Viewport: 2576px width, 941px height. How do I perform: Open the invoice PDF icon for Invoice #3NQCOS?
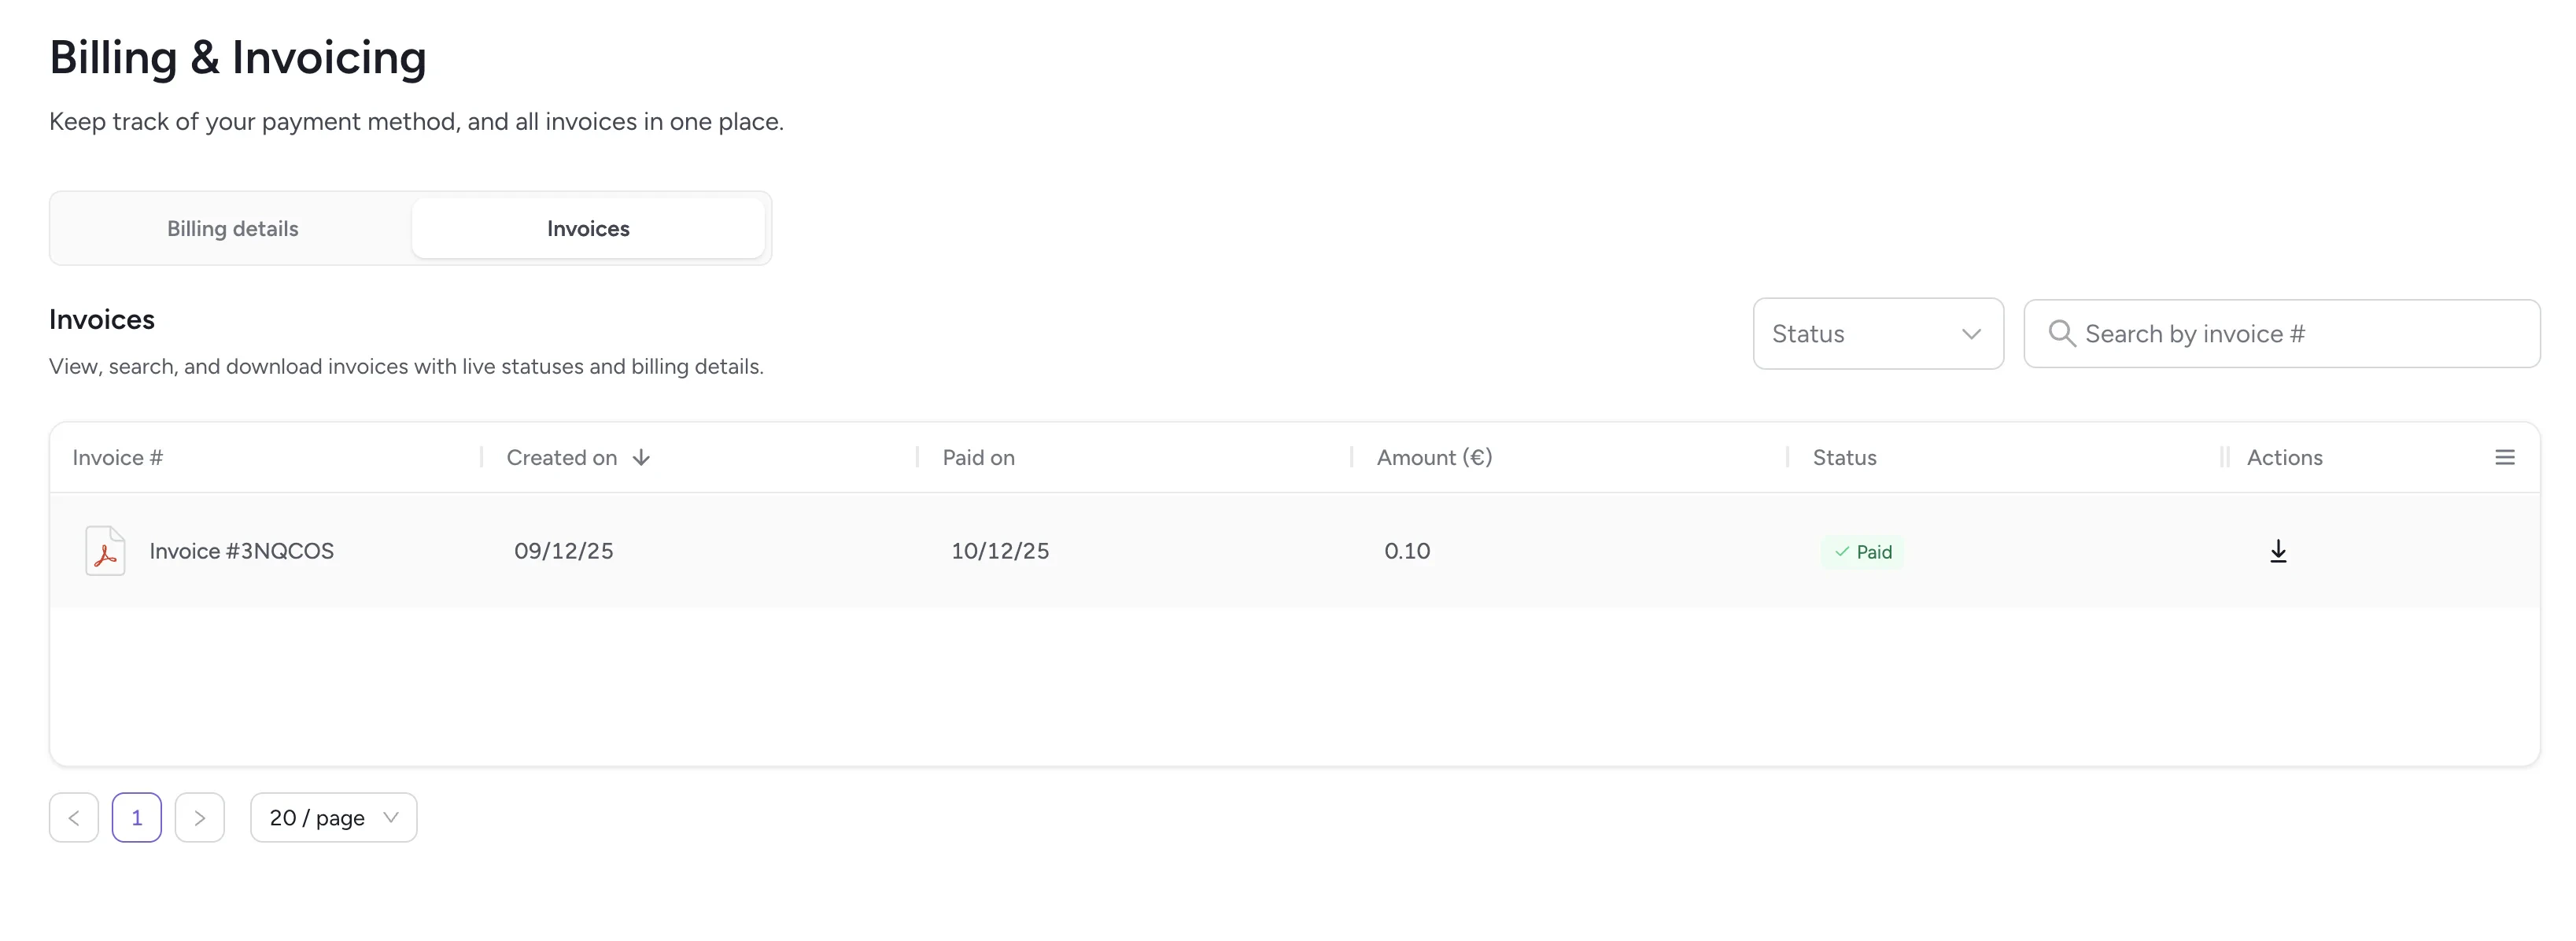[104, 550]
